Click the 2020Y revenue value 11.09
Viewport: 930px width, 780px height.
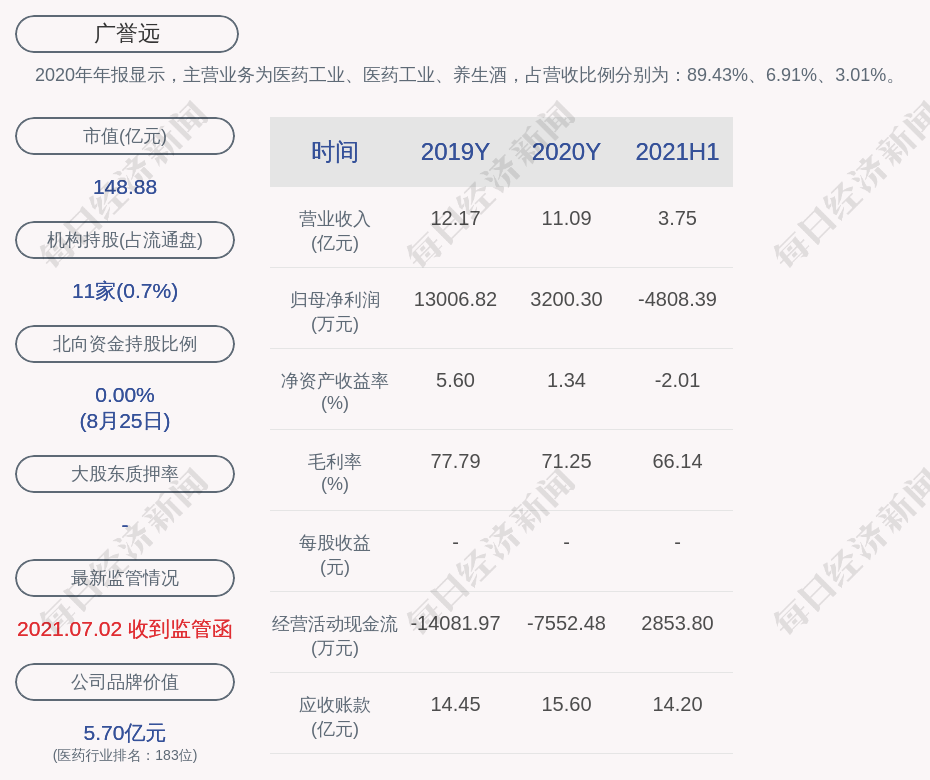coord(566,218)
